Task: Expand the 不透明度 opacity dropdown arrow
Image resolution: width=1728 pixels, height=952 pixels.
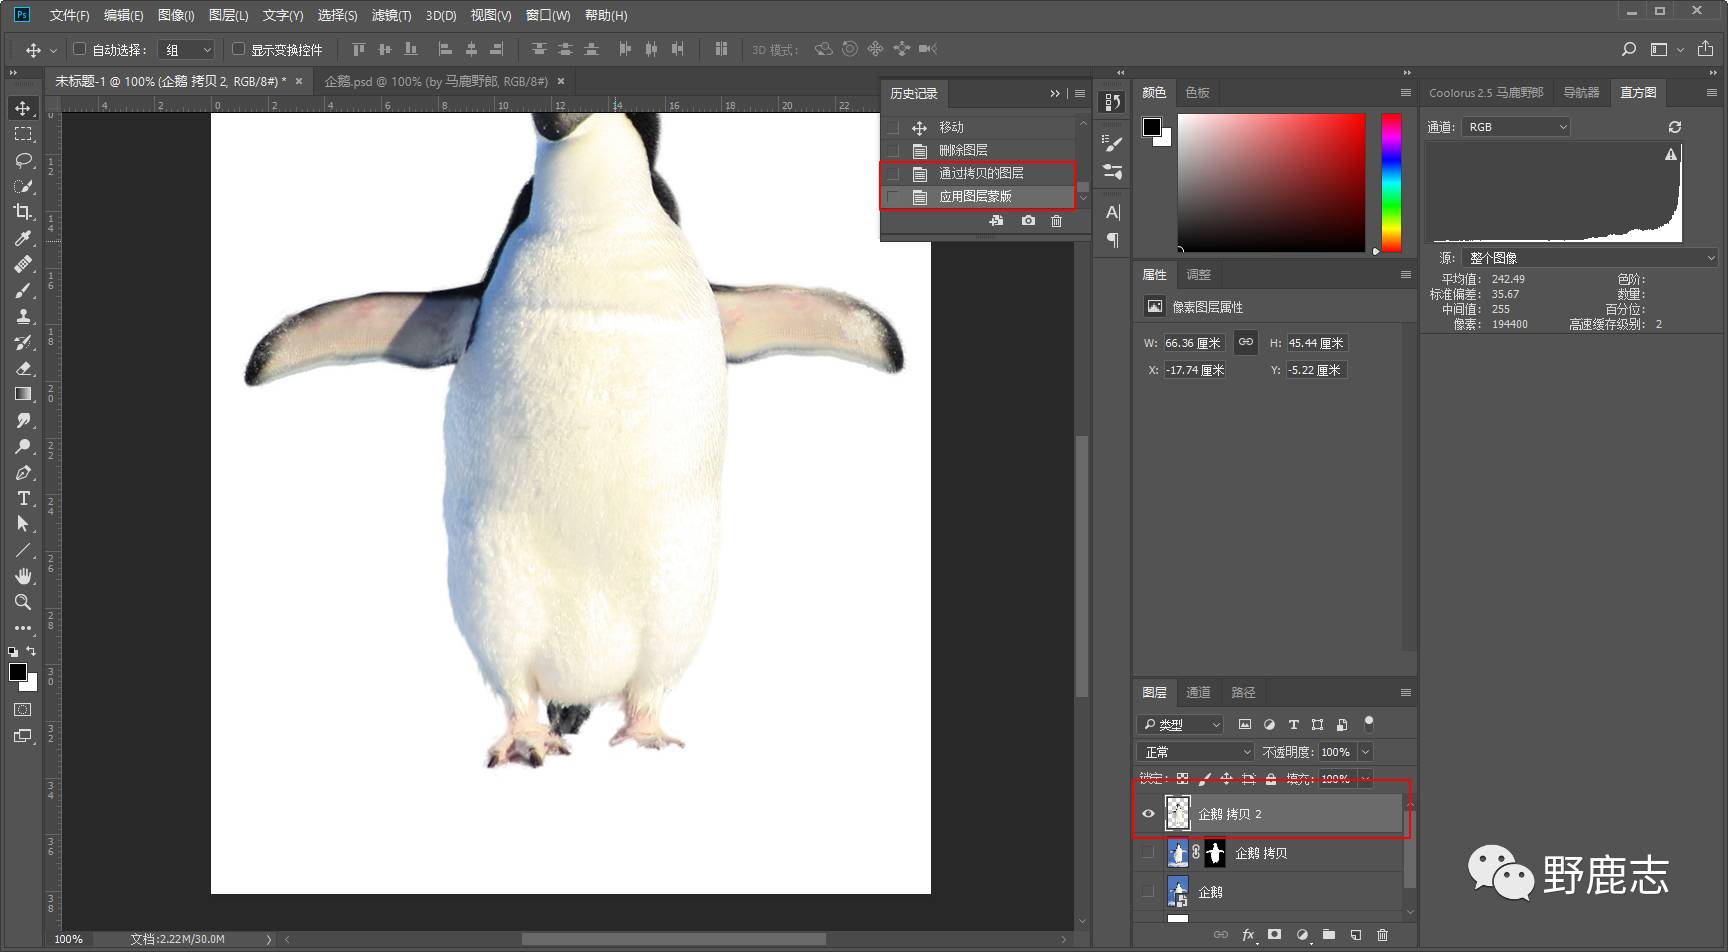Action: click(x=1365, y=752)
